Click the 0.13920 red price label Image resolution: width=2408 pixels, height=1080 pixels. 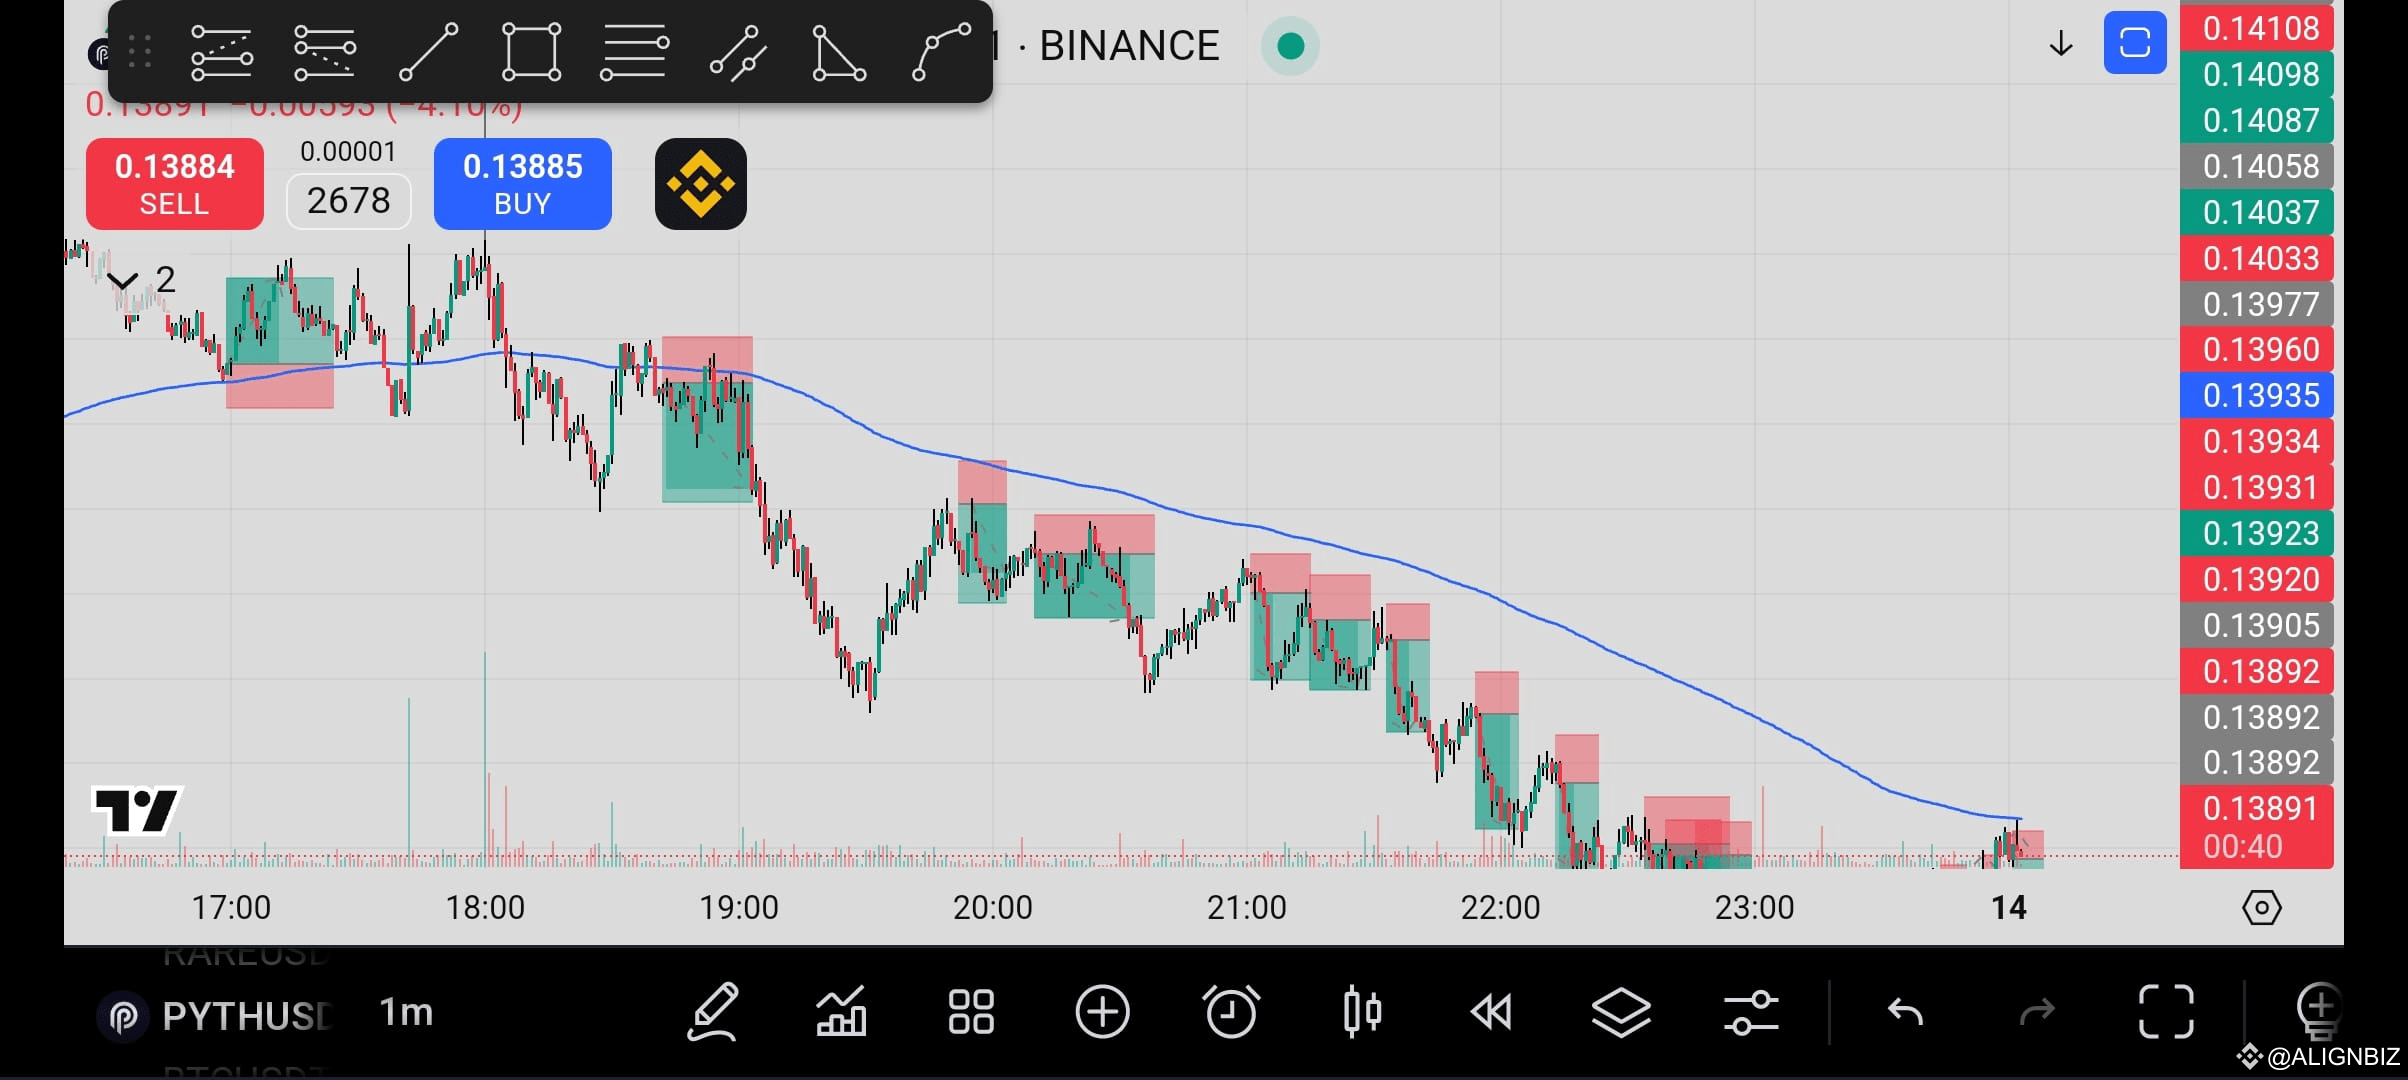click(x=2257, y=579)
